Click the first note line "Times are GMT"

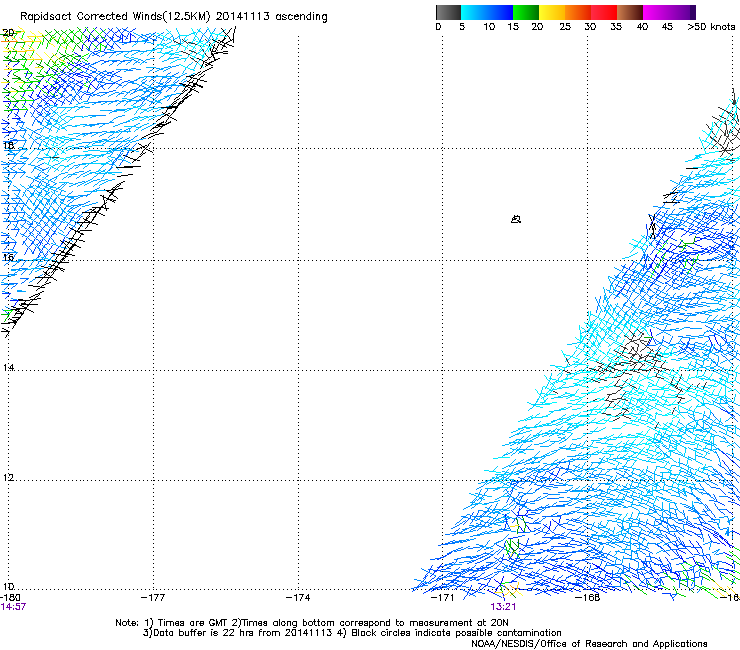coord(311,623)
